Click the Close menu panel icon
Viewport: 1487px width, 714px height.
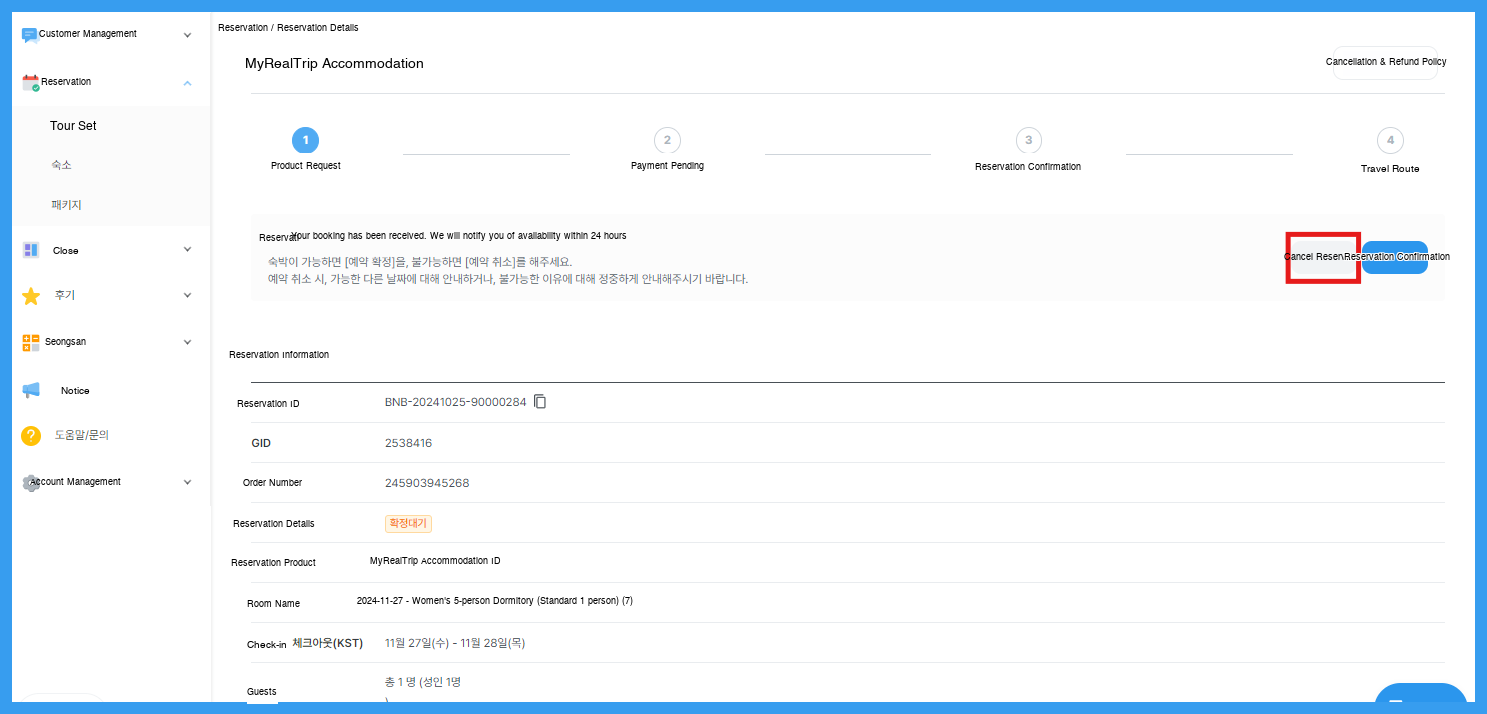pos(31,250)
